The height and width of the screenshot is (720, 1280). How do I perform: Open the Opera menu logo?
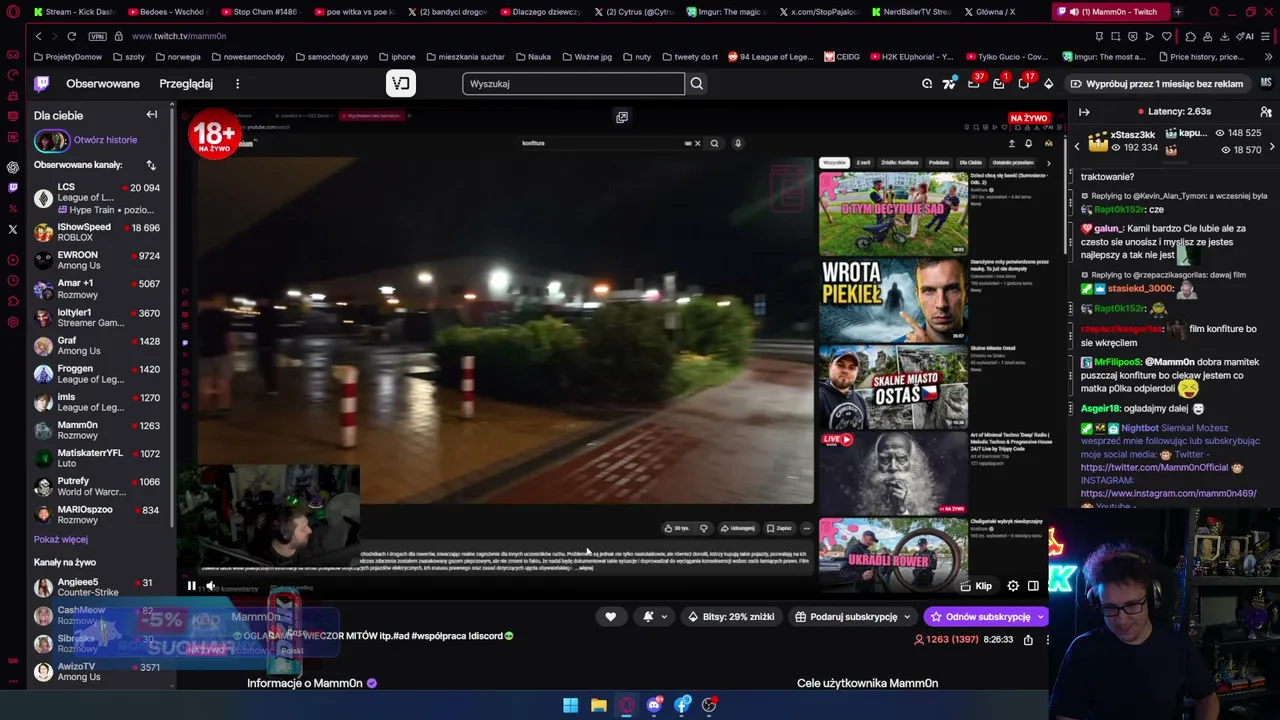(13, 12)
